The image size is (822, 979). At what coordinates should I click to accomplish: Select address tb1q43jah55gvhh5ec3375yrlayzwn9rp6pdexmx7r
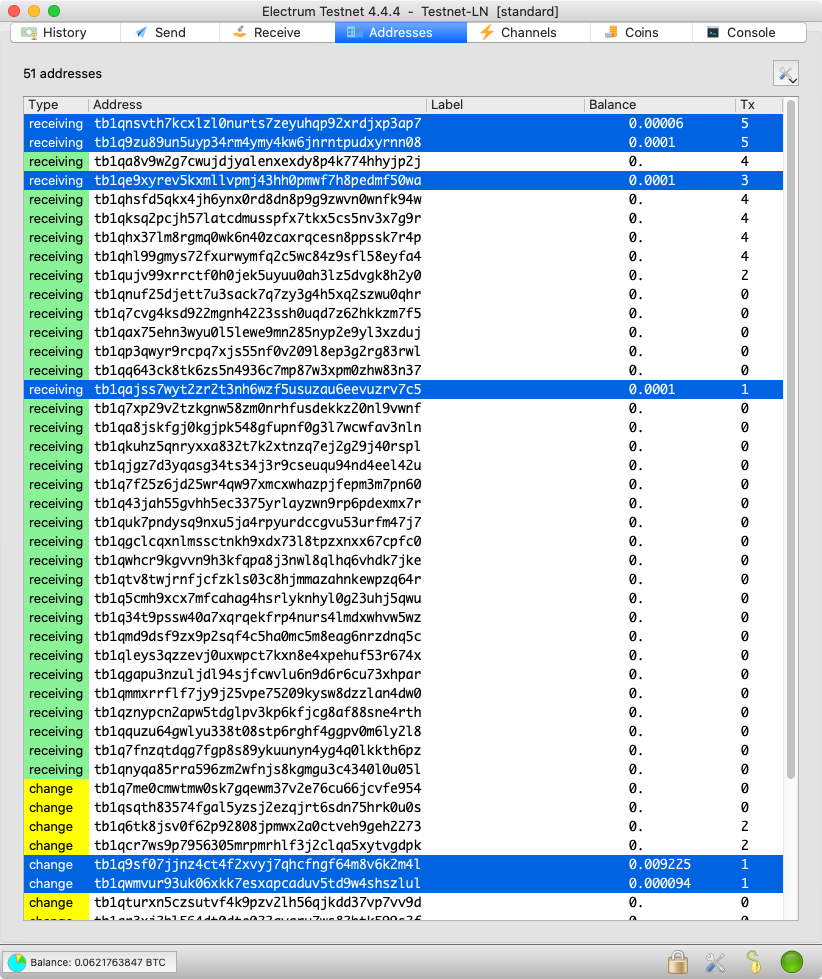point(403,503)
